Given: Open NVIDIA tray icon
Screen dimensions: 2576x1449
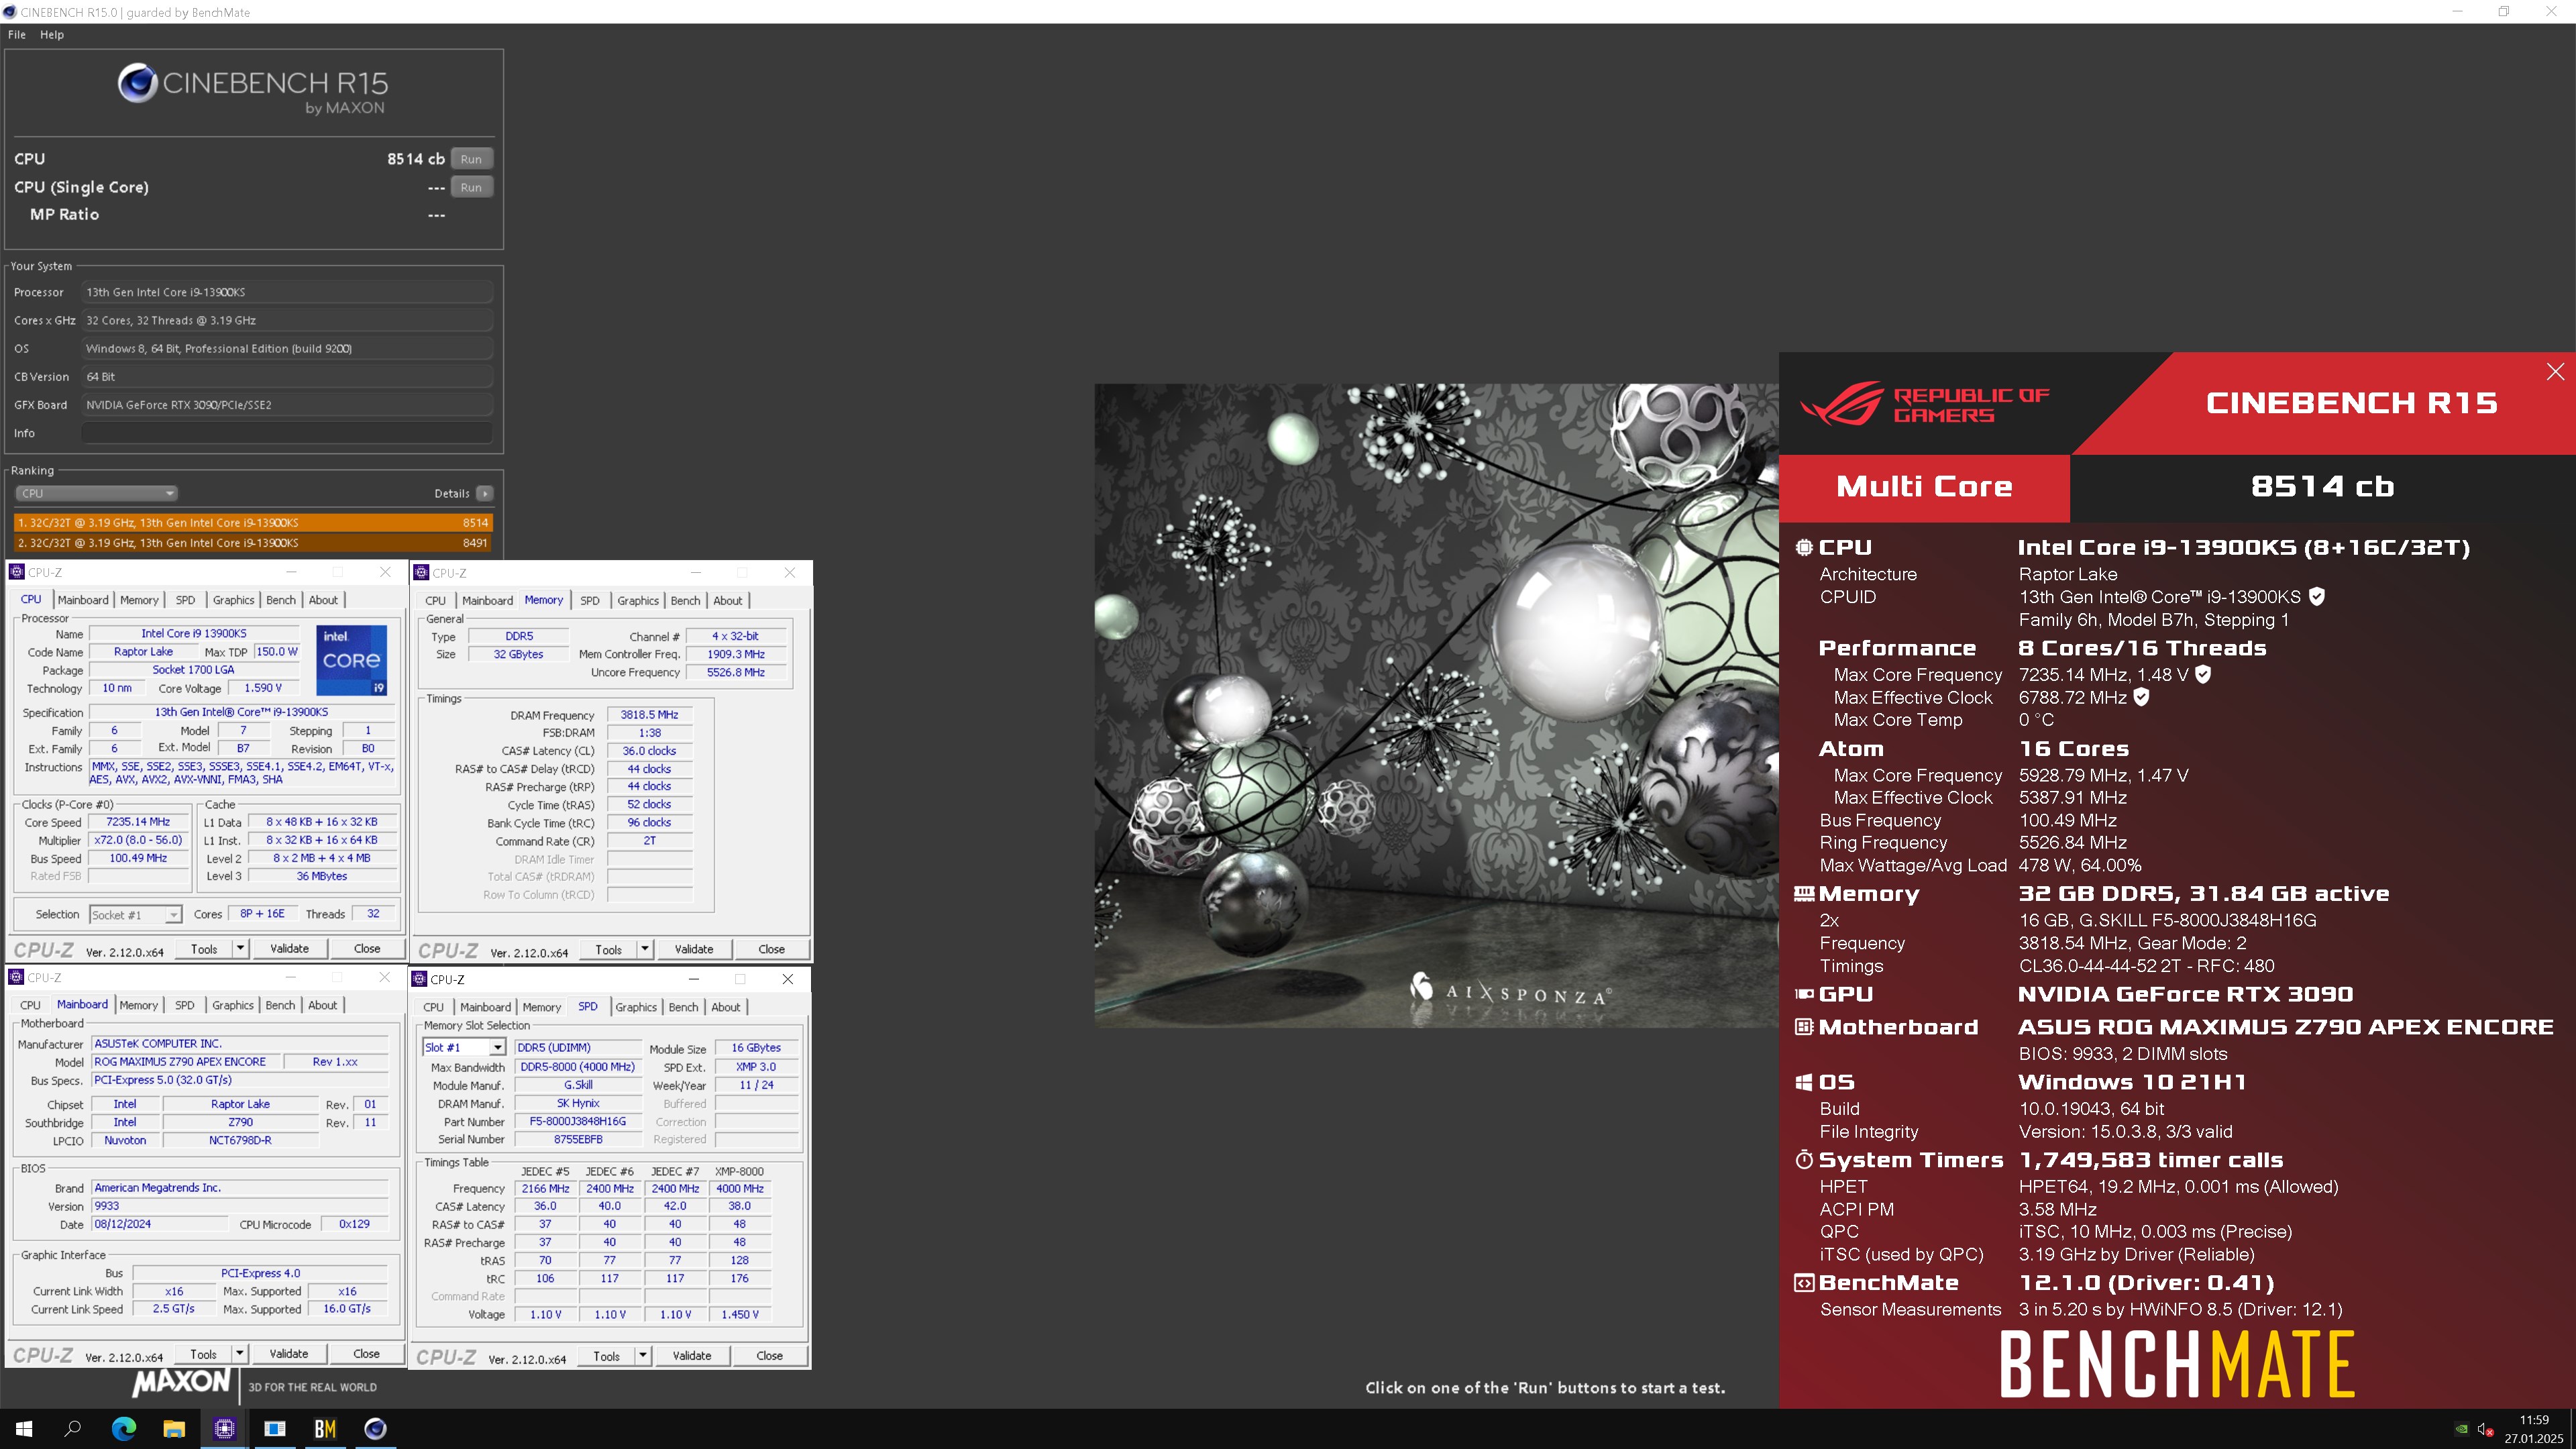Looking at the screenshot, I should tap(2461, 1429).
